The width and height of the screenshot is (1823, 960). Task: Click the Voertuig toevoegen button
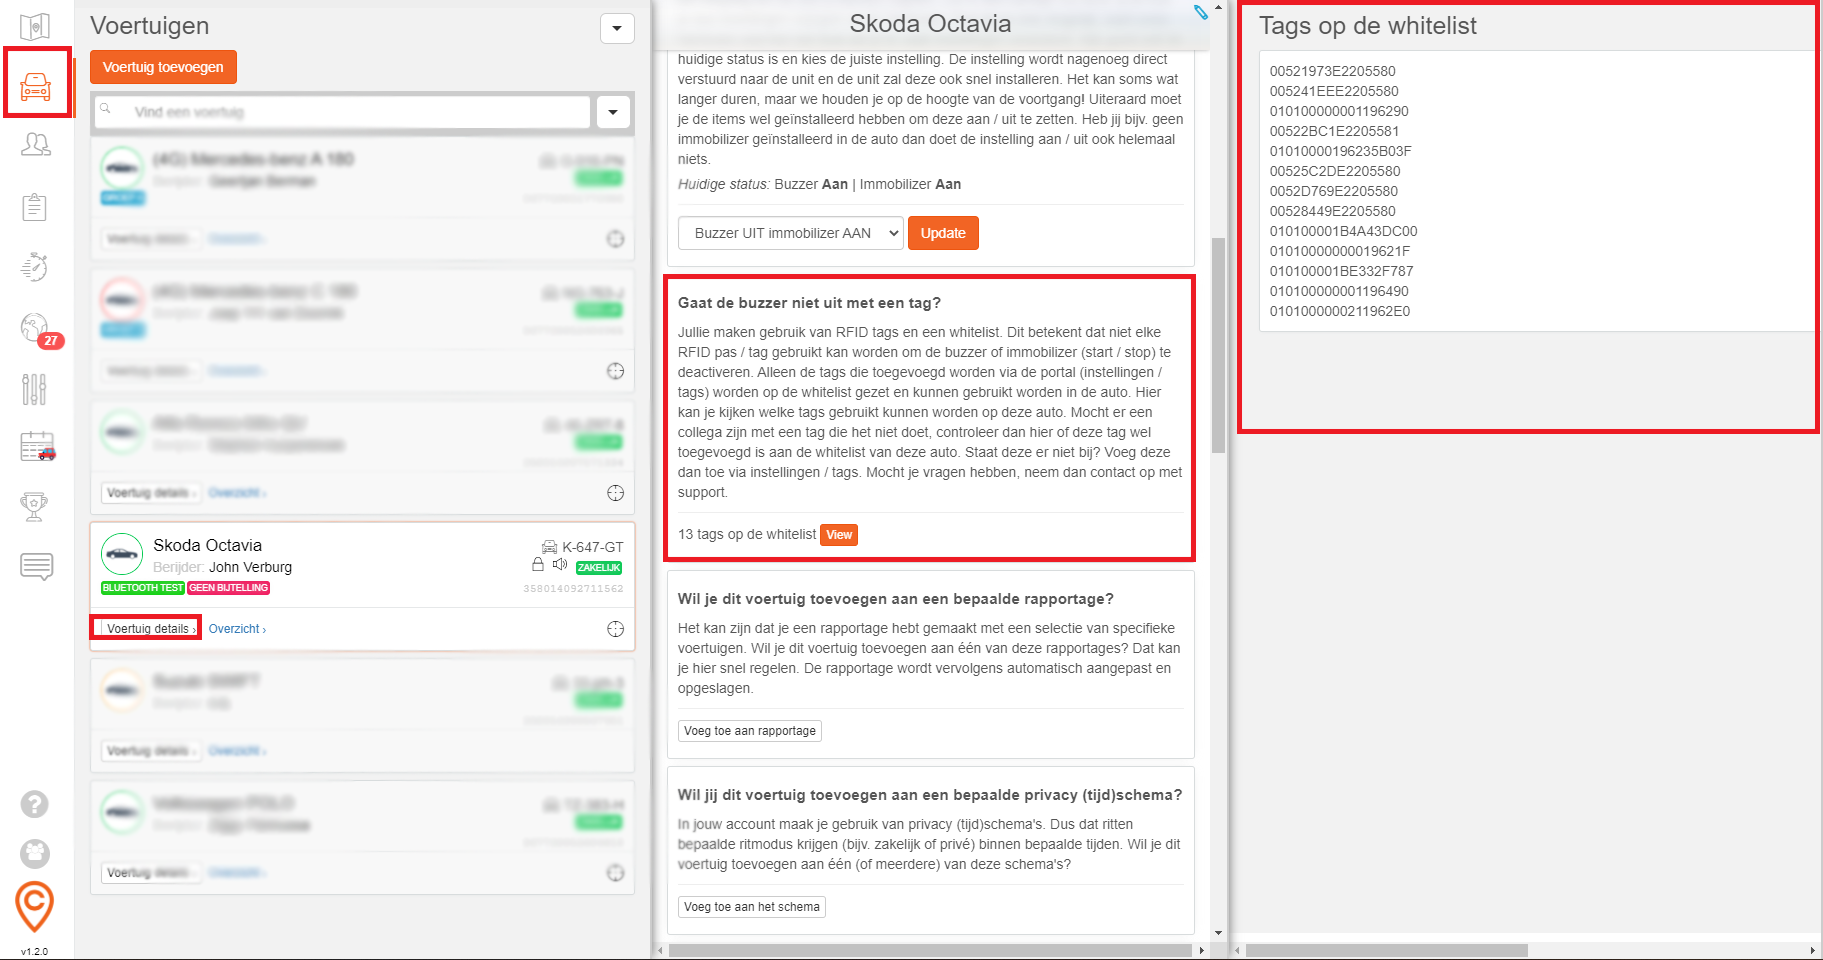[x=163, y=67]
